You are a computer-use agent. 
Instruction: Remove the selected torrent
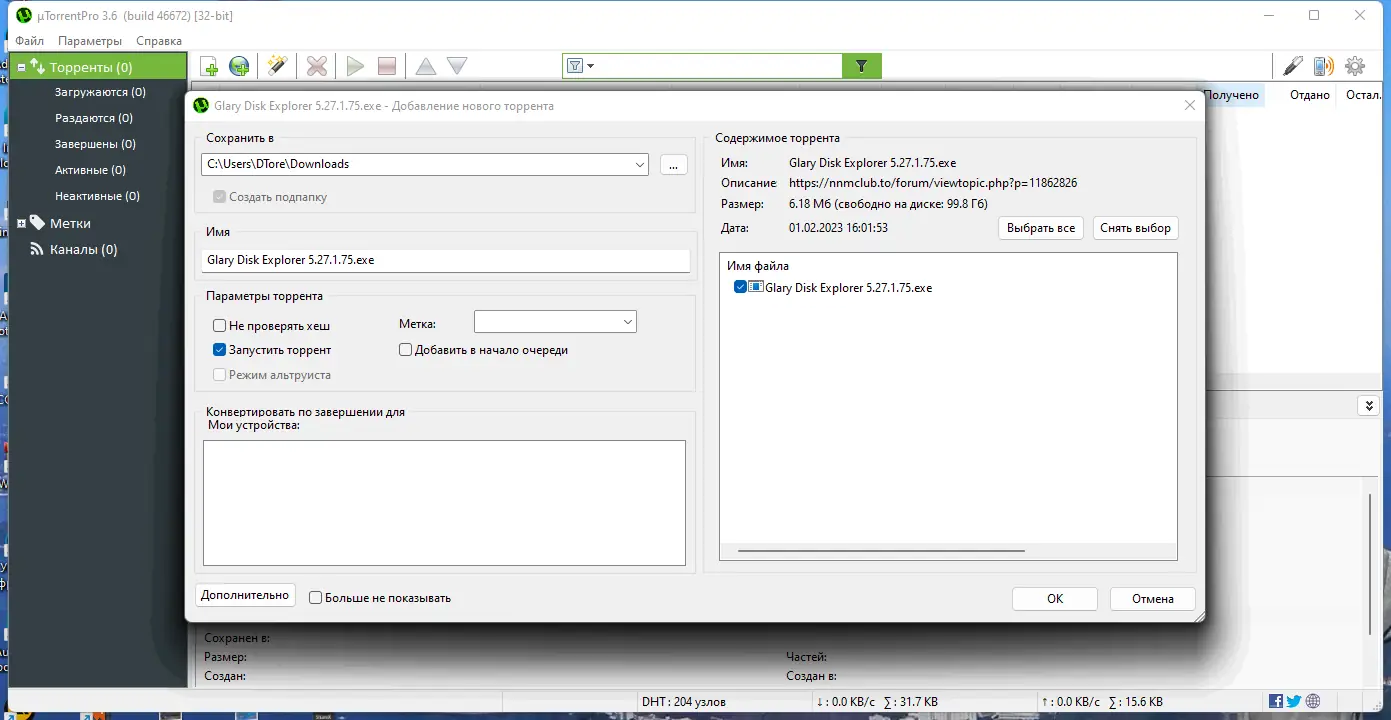pyautogui.click(x=316, y=65)
